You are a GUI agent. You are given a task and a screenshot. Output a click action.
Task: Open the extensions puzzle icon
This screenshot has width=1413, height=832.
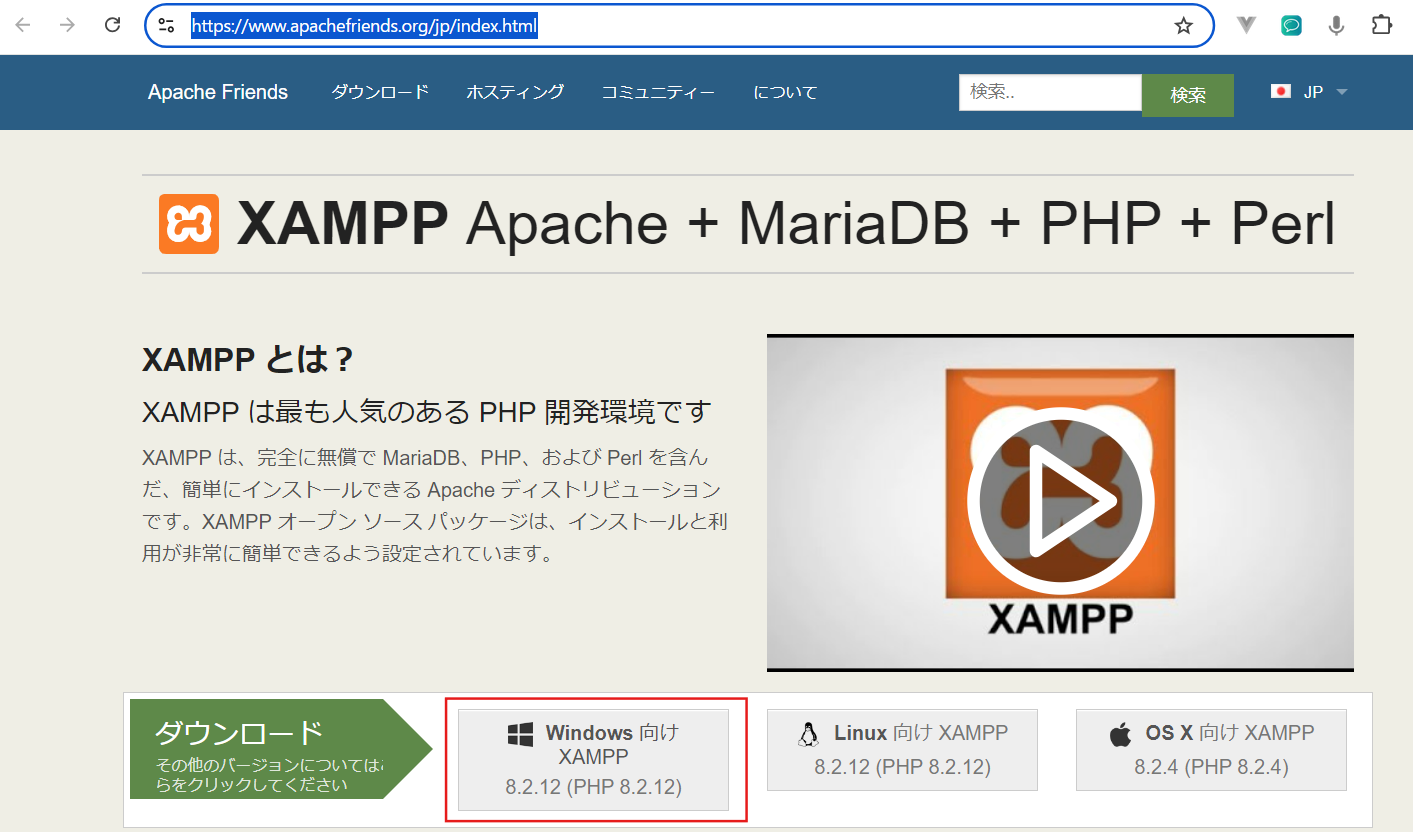click(x=1381, y=26)
